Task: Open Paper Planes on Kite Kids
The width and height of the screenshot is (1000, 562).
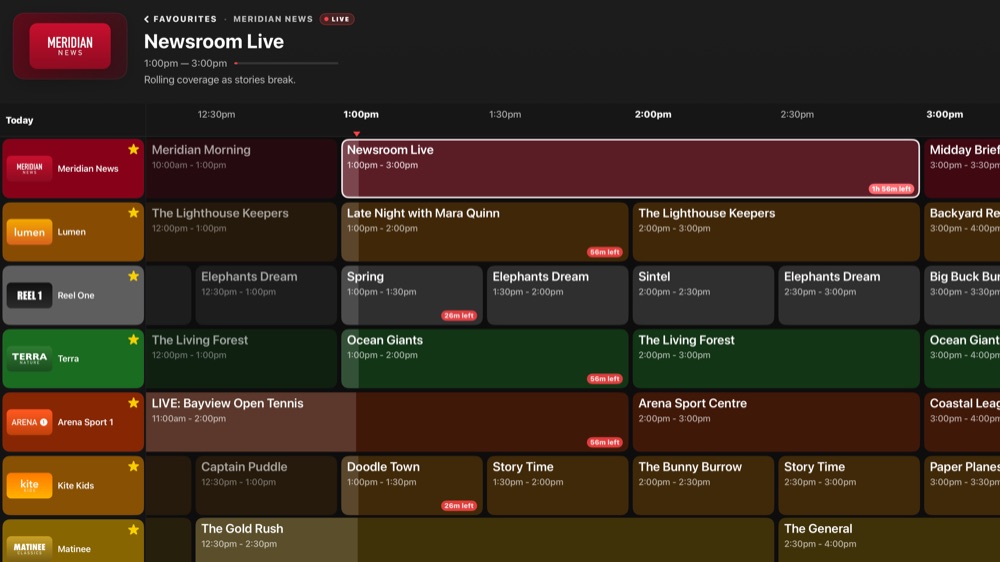Action: pyautogui.click(x=962, y=485)
